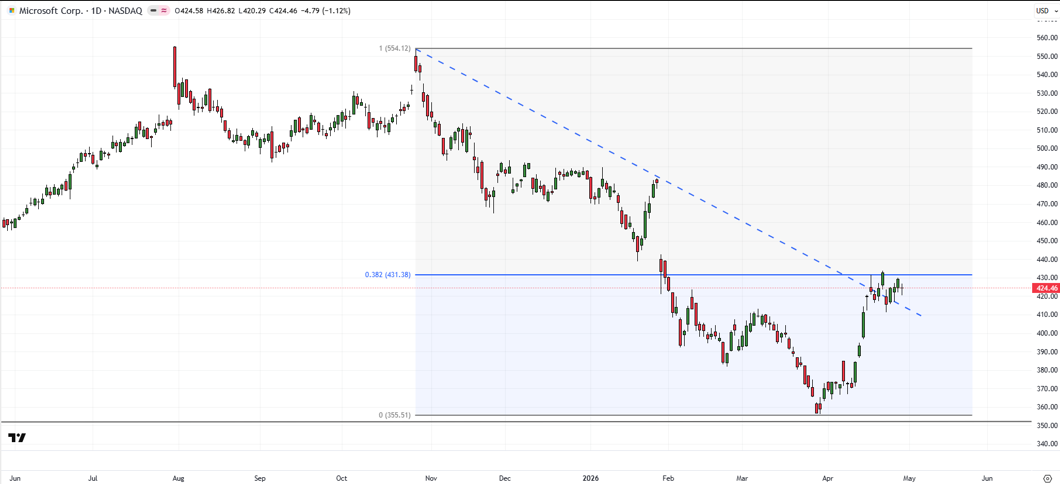This screenshot has width=1060, height=484.
Task: Click the Feb label on the time axis
Action: 668,477
